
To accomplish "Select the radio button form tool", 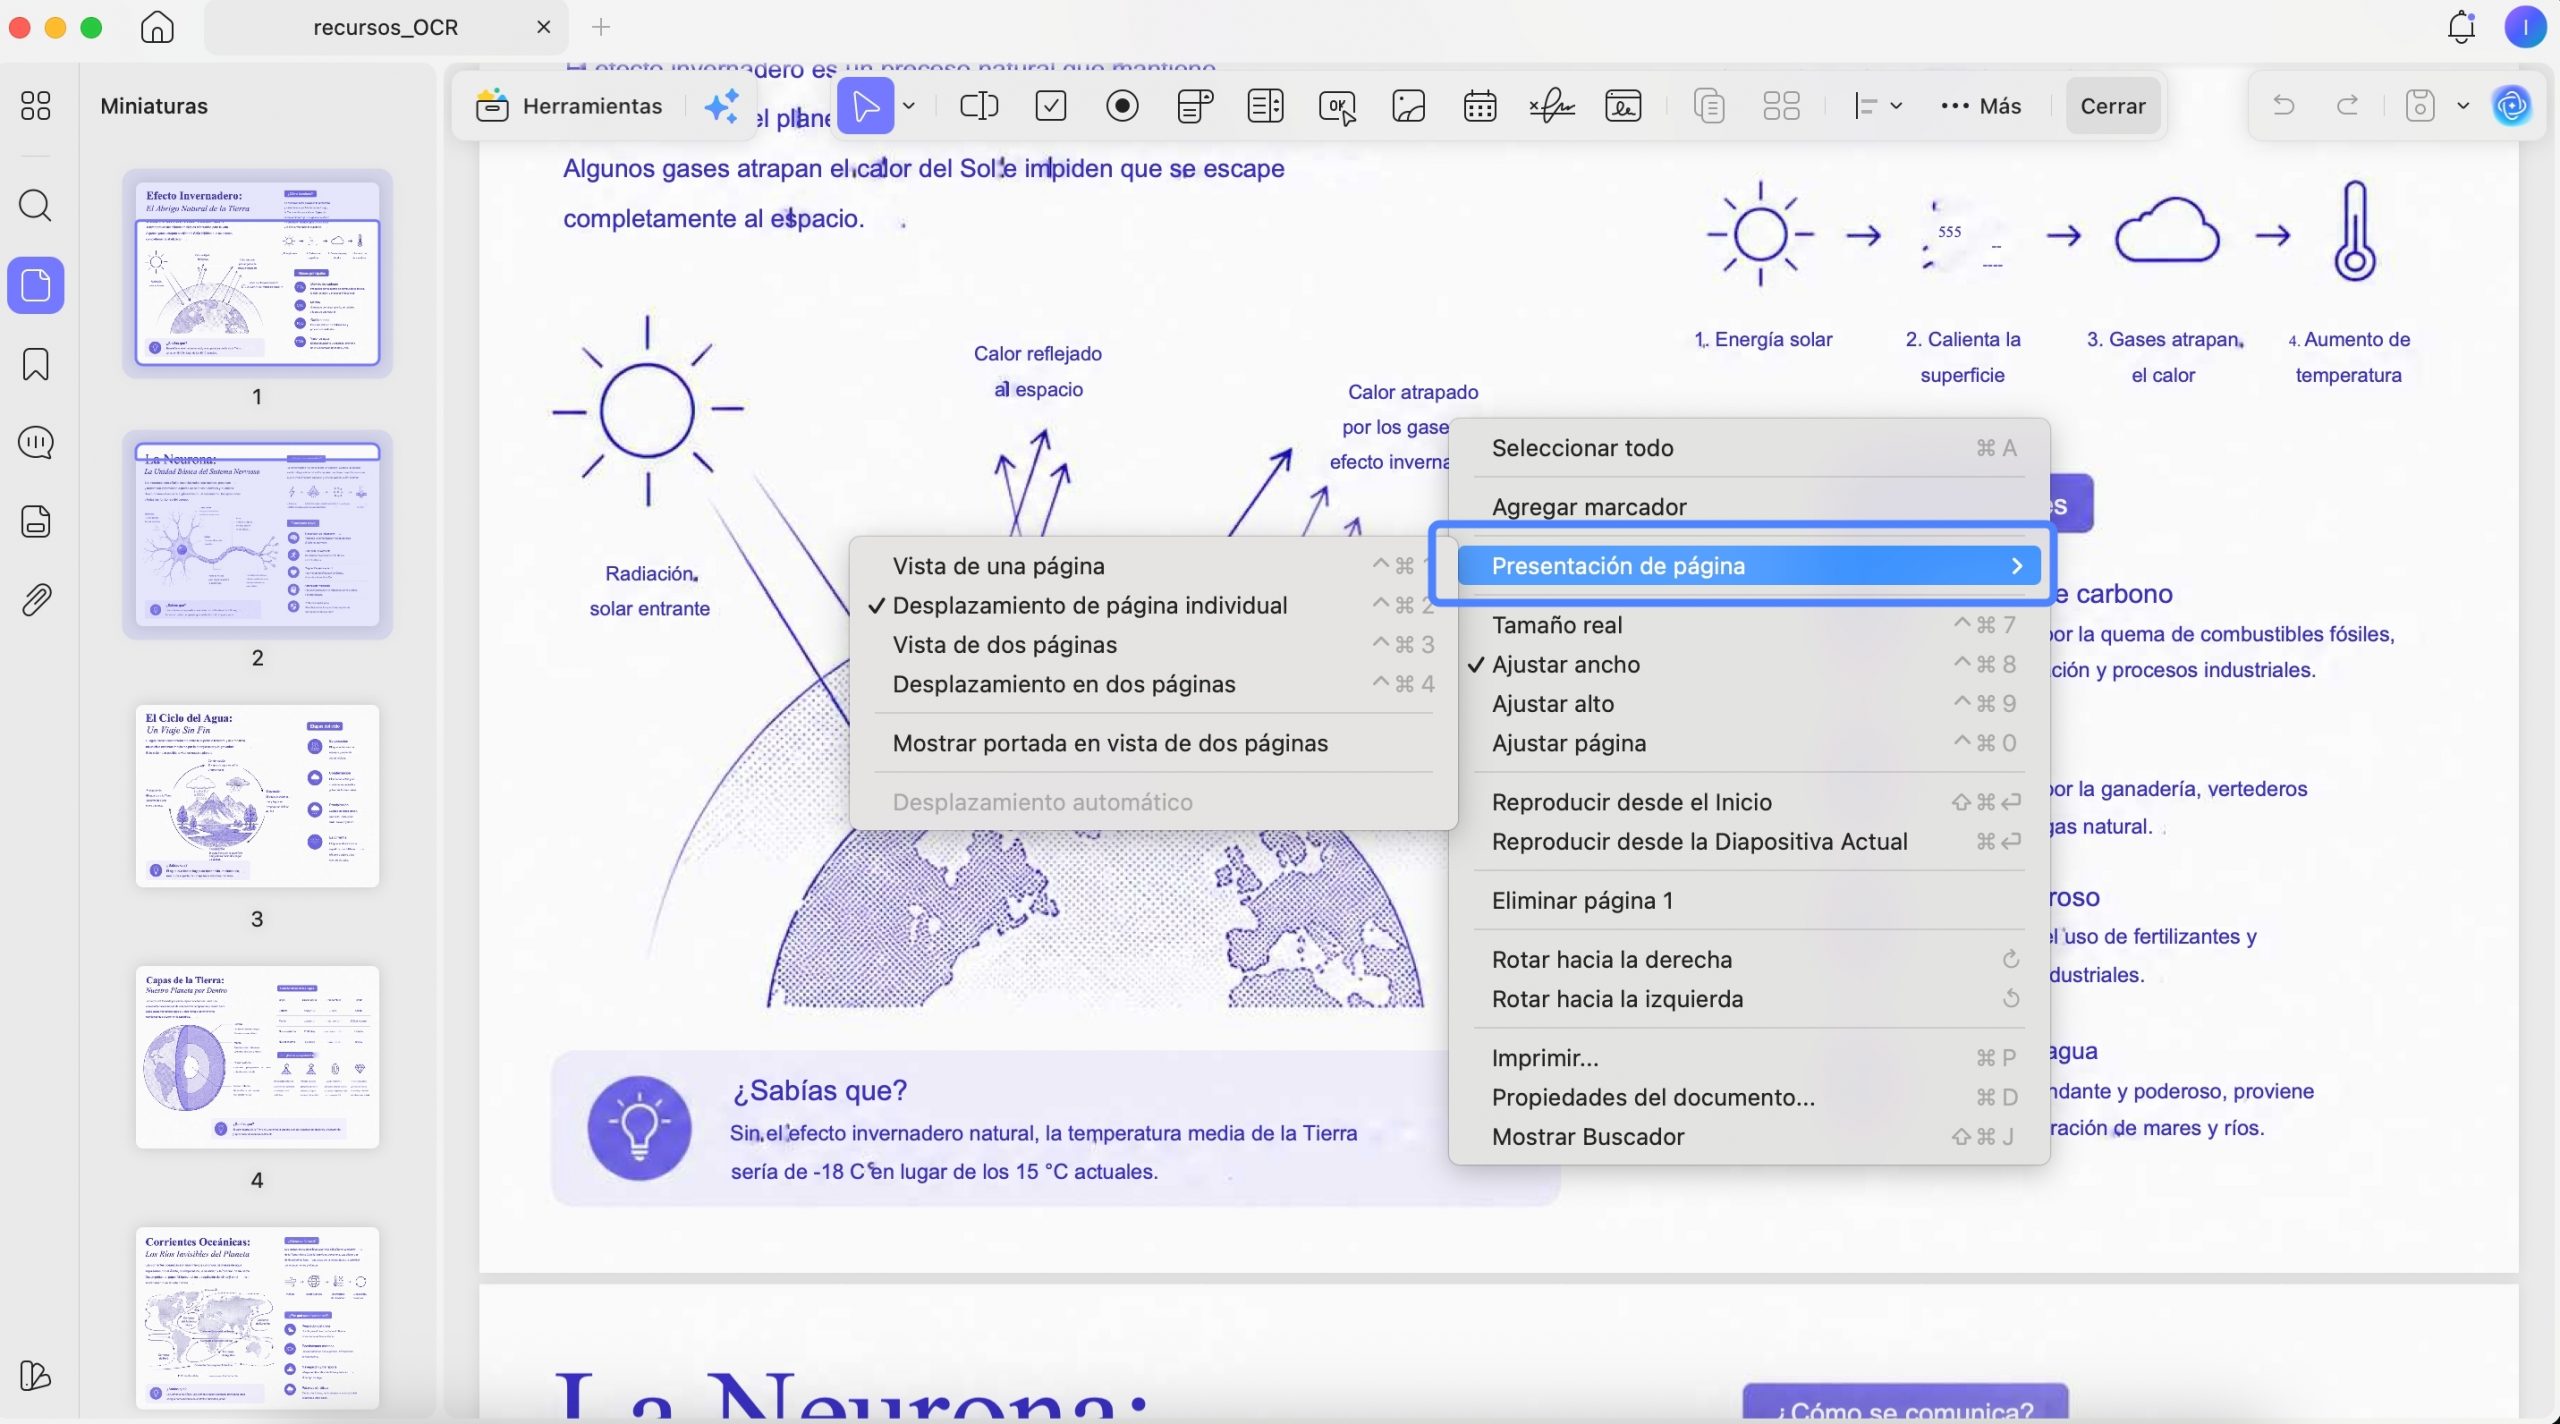I will pos(1123,106).
